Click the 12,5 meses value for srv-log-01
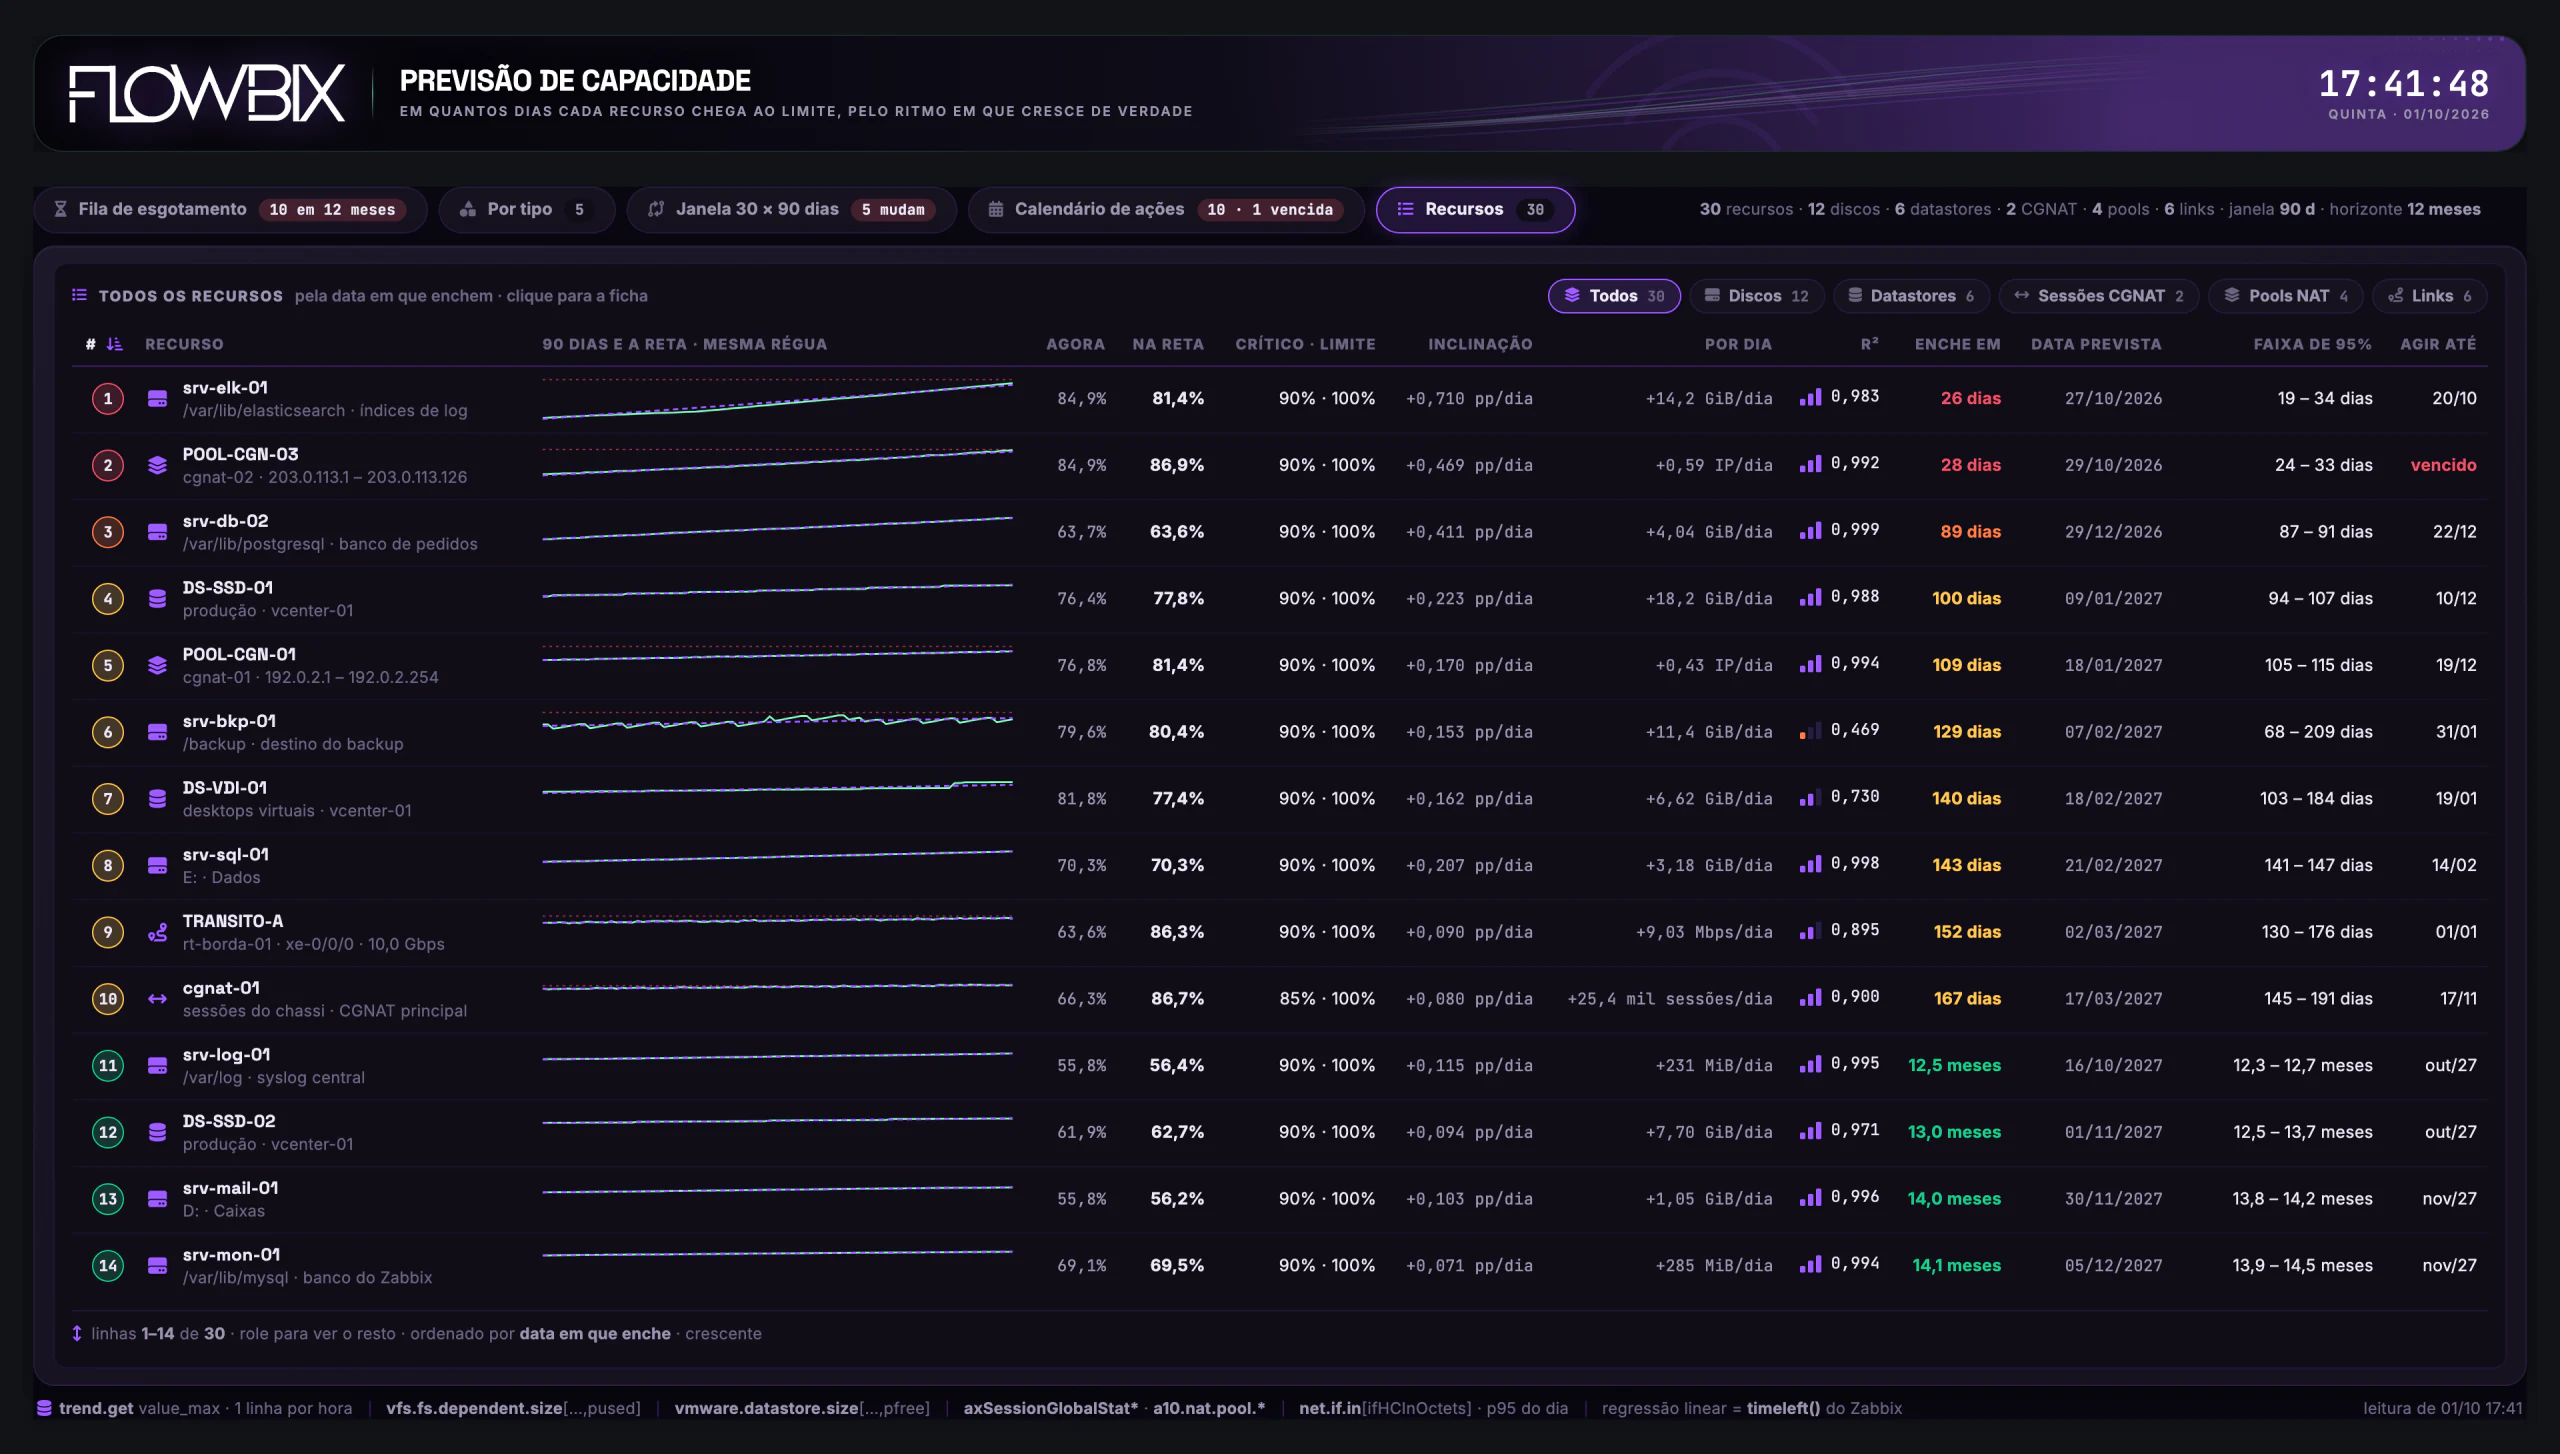 [1954, 1065]
